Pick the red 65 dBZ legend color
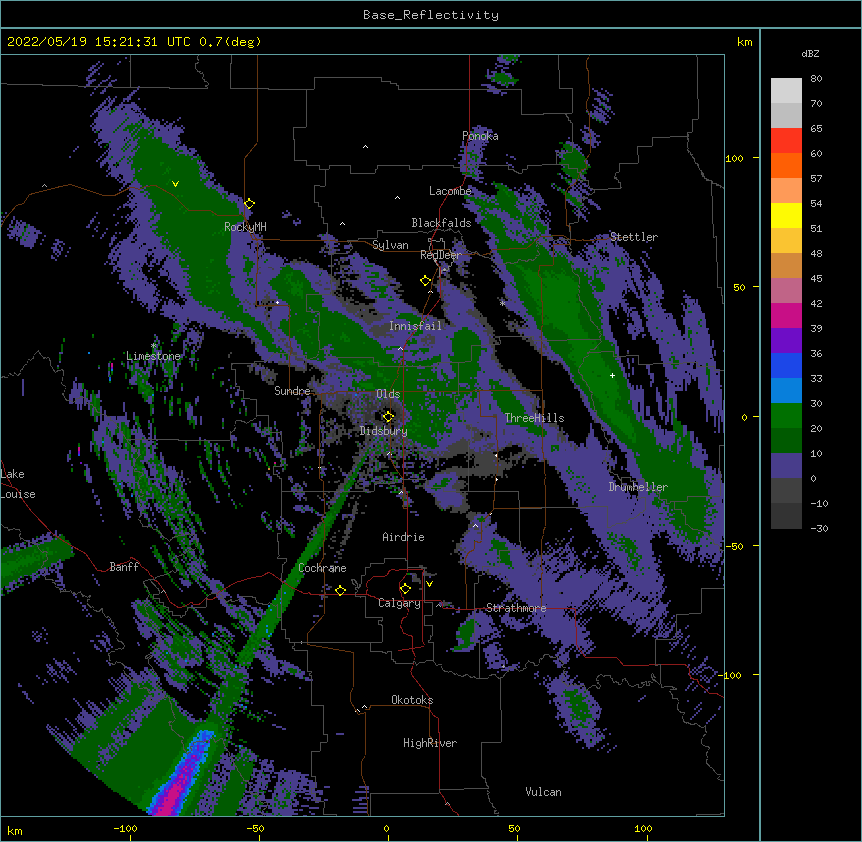This screenshot has height=842, width=862. 786,140
